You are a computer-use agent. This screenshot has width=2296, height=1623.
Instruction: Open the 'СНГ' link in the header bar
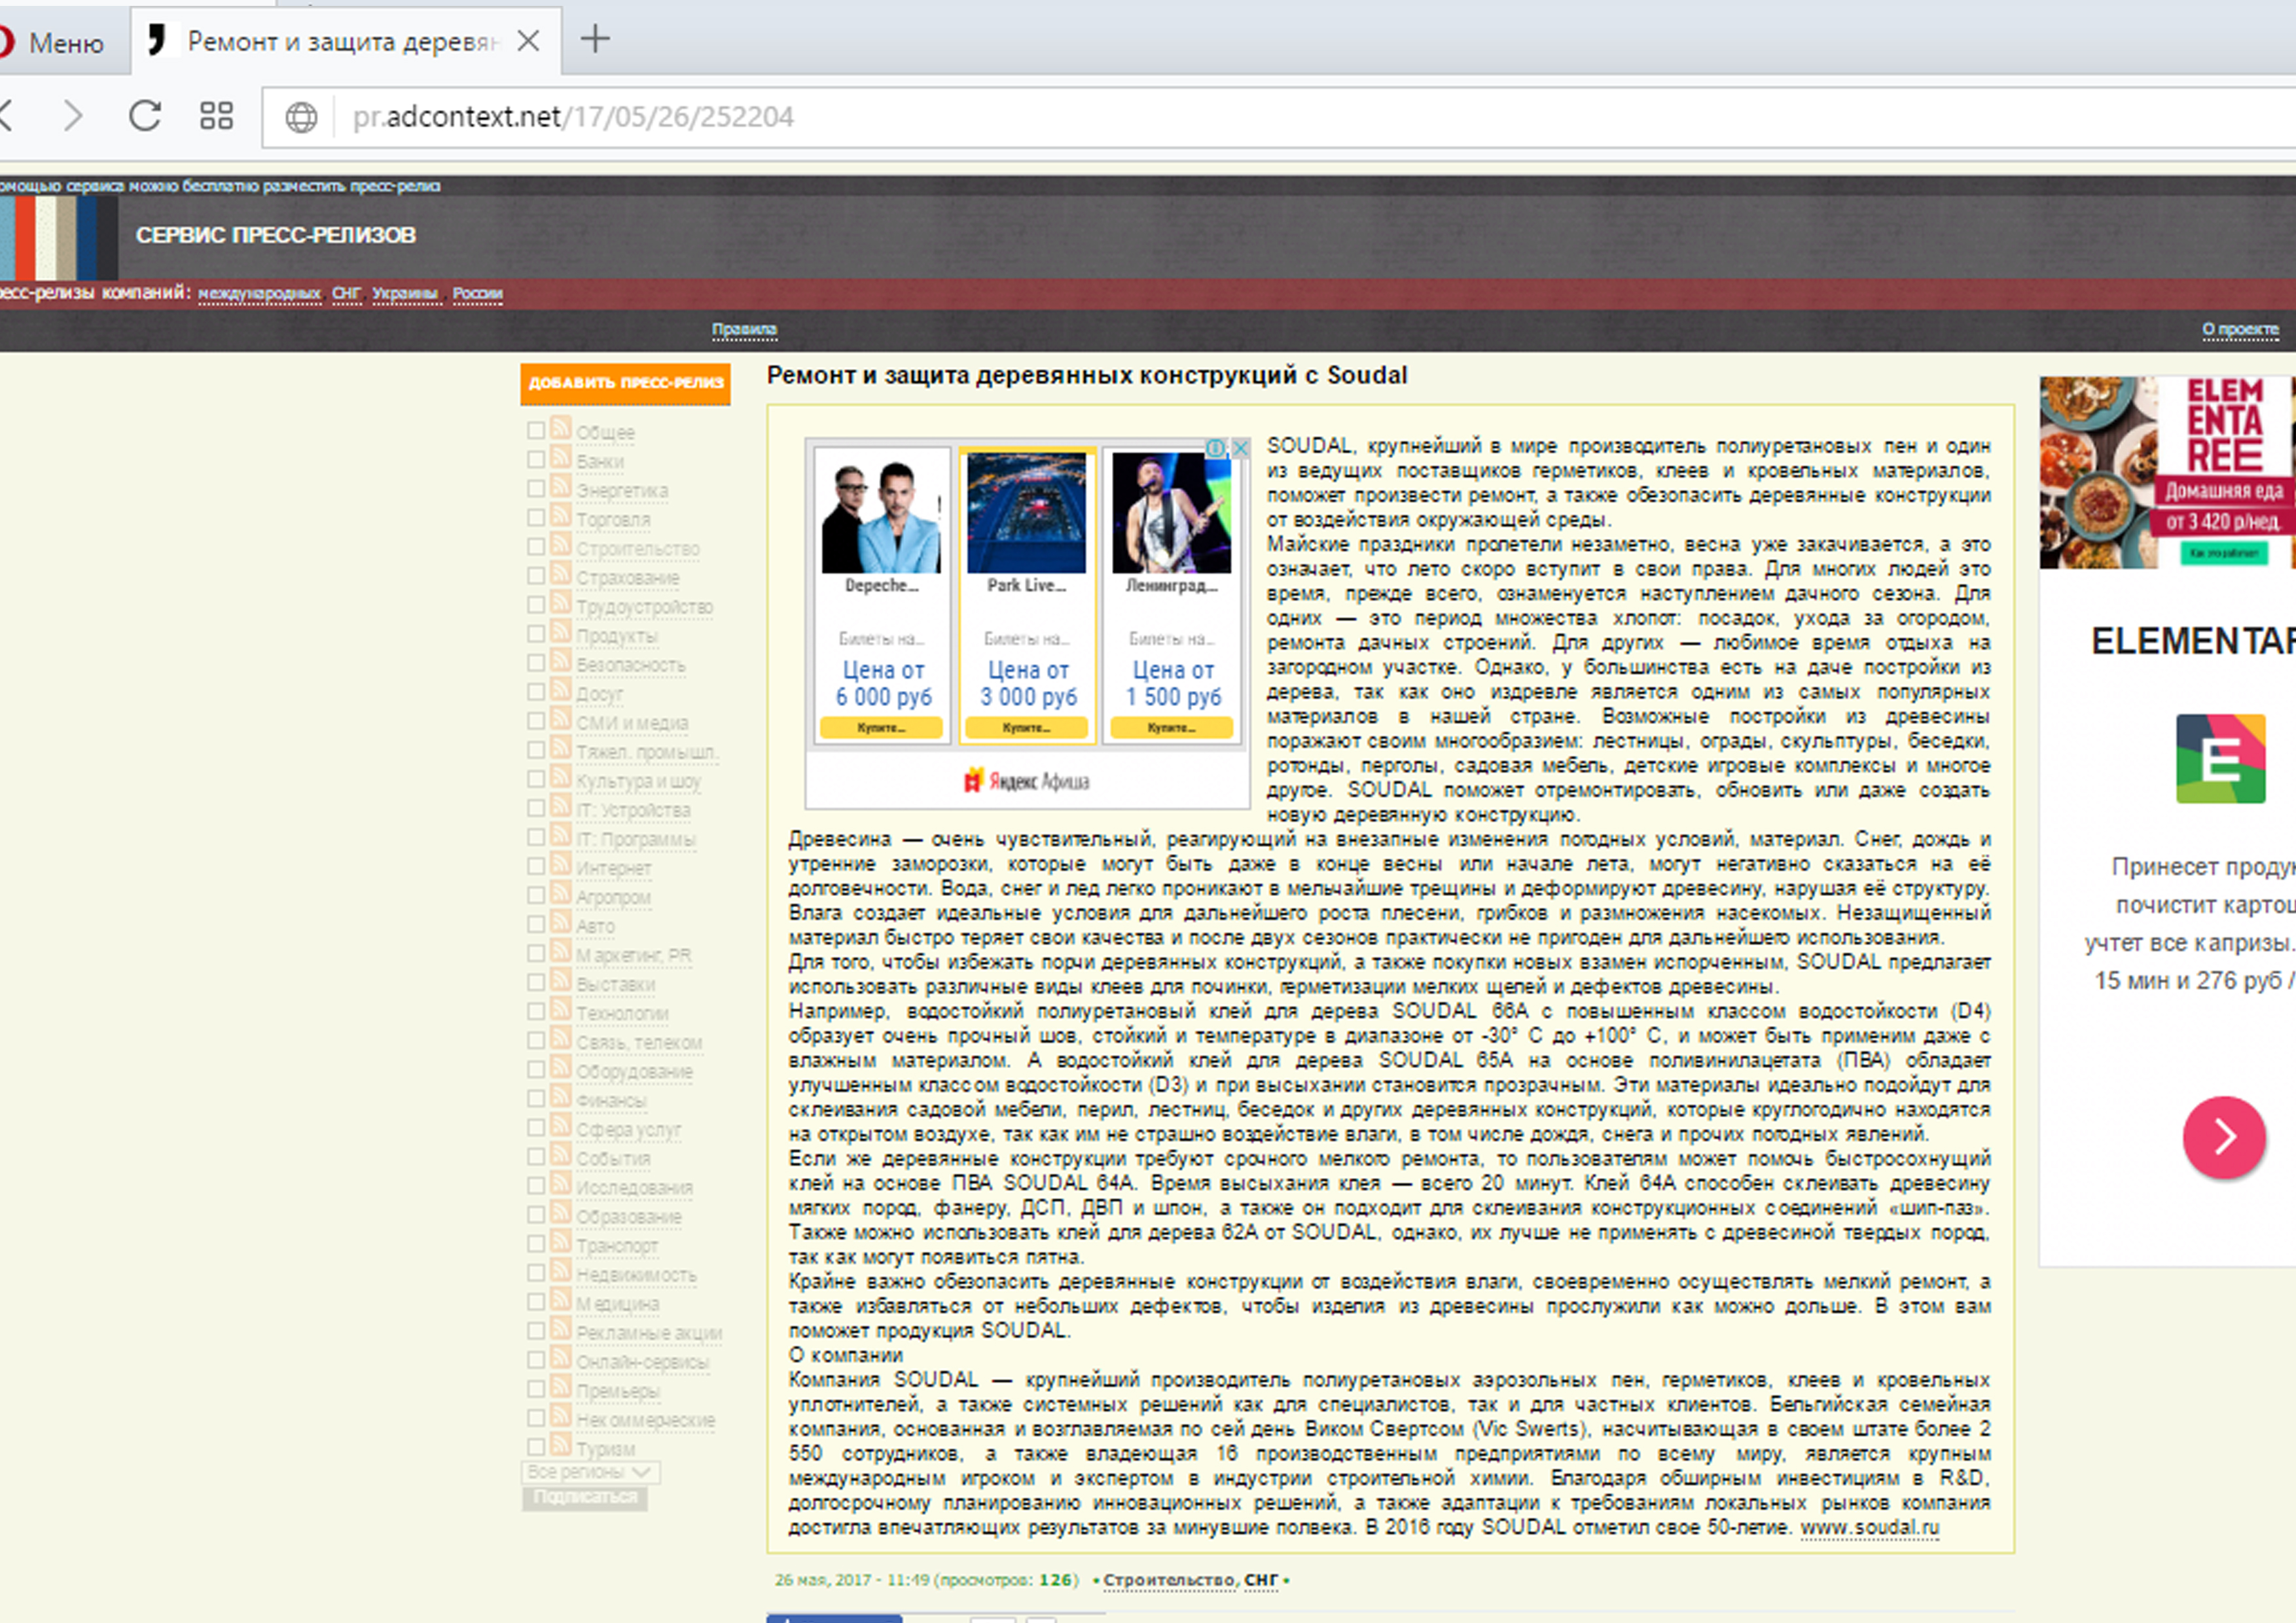coord(347,293)
